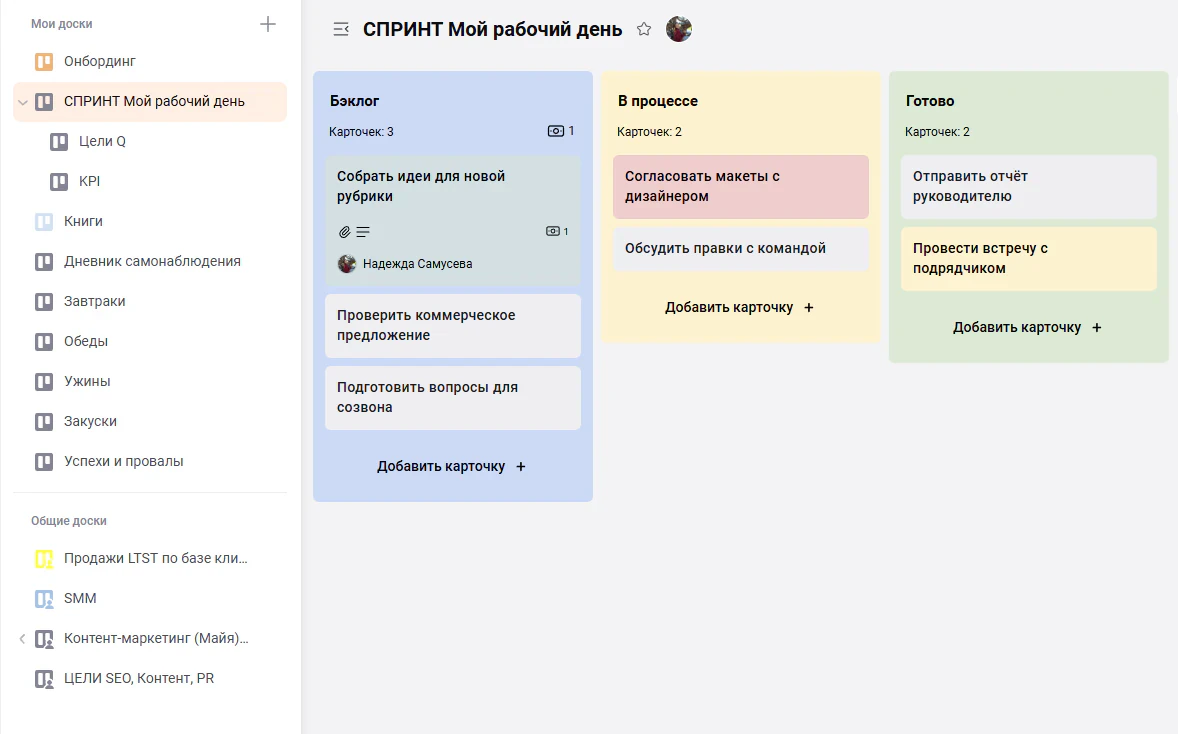Click the Карточек: 2 counter in Готово

click(937, 132)
